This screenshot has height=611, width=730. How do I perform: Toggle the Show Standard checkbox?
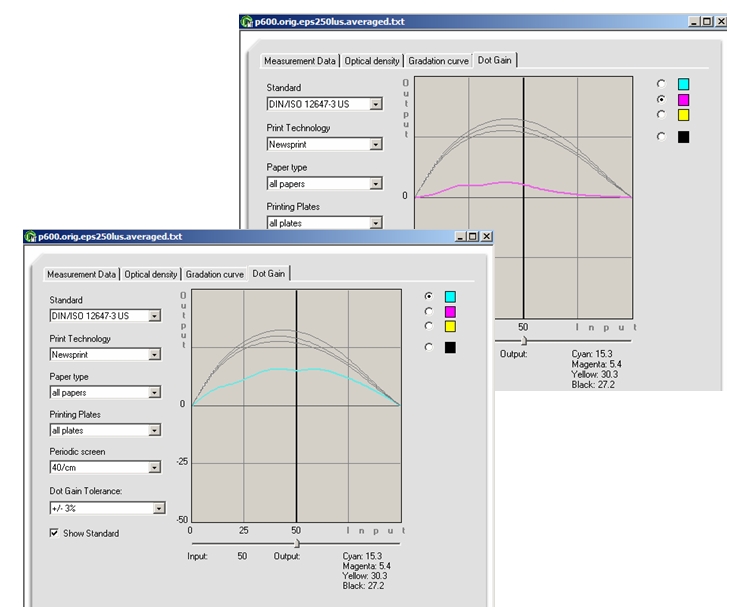click(54, 533)
